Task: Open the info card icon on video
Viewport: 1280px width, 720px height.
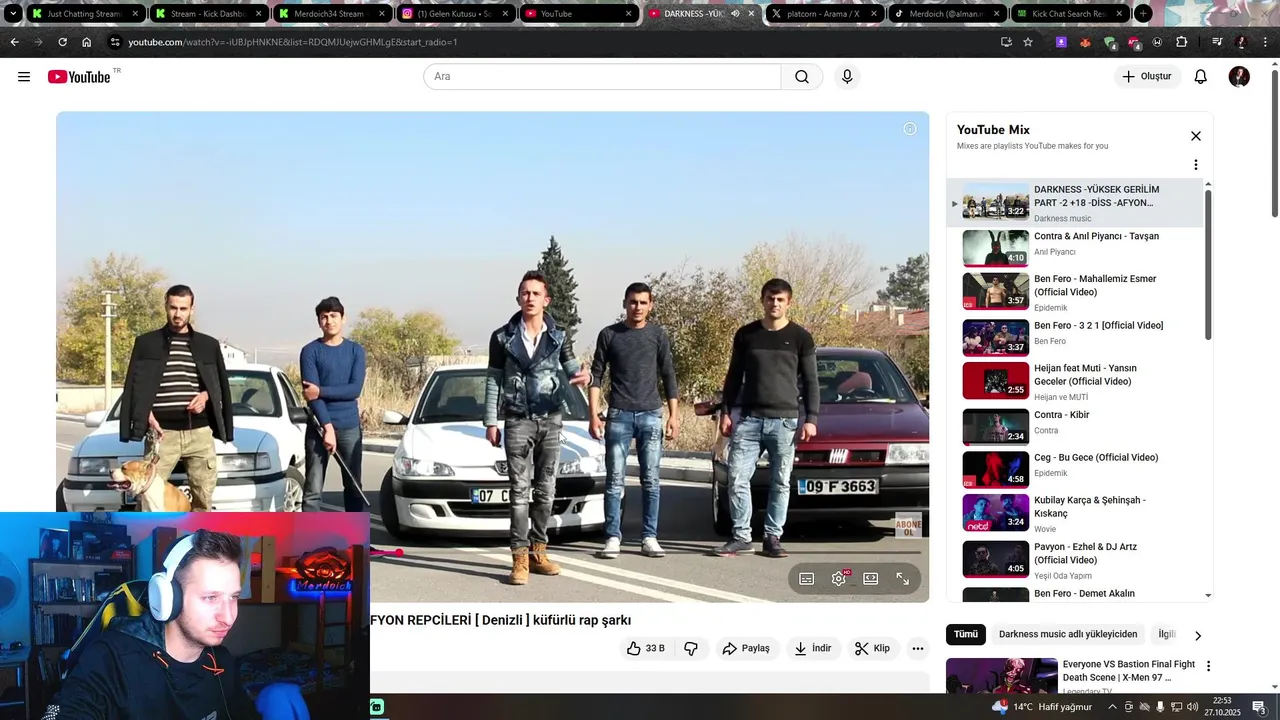Action: (x=910, y=129)
